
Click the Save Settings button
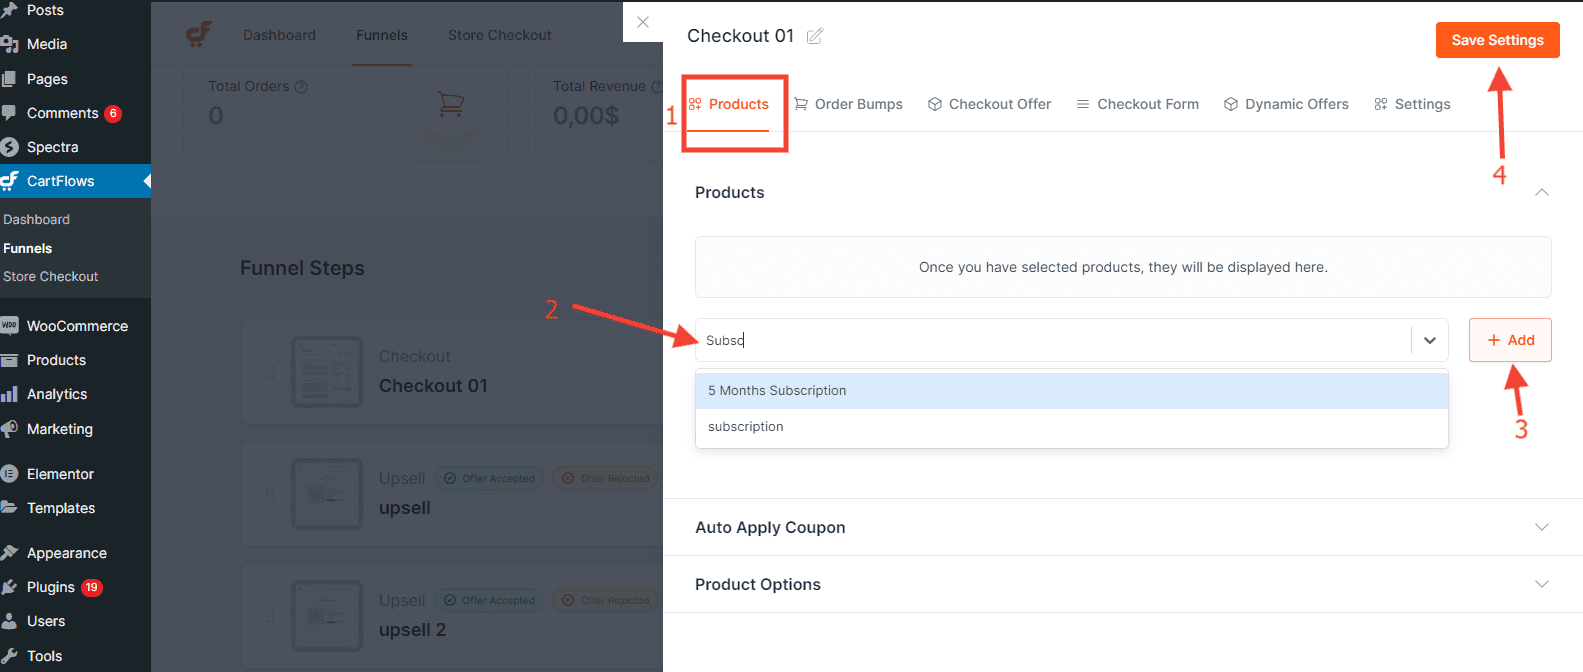click(x=1497, y=40)
